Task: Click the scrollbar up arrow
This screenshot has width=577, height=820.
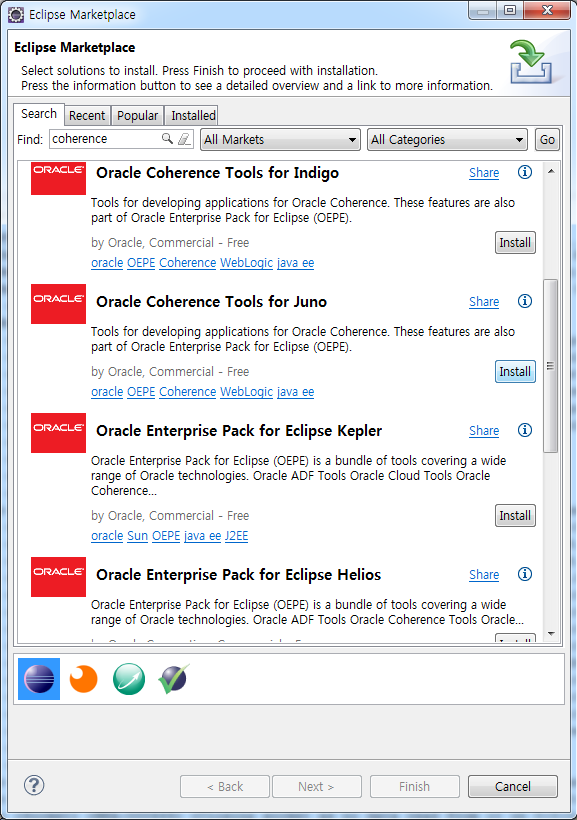Action: (551, 171)
